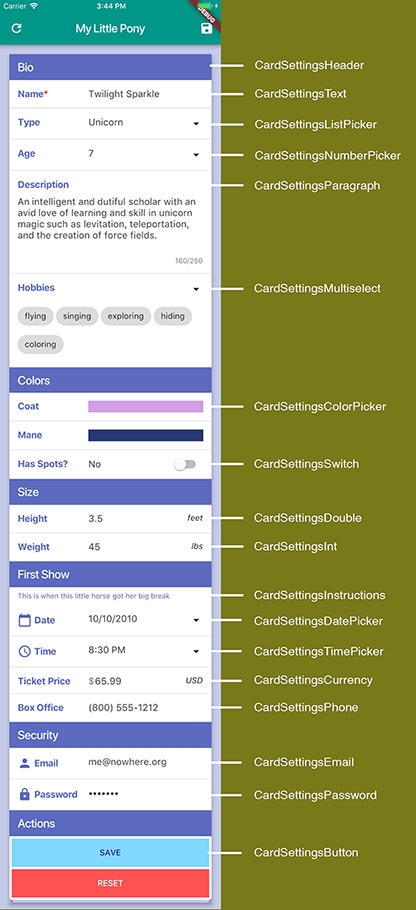This screenshot has width=416, height=910.
Task: Click the 10/10/2010 date value
Action: [113, 619]
